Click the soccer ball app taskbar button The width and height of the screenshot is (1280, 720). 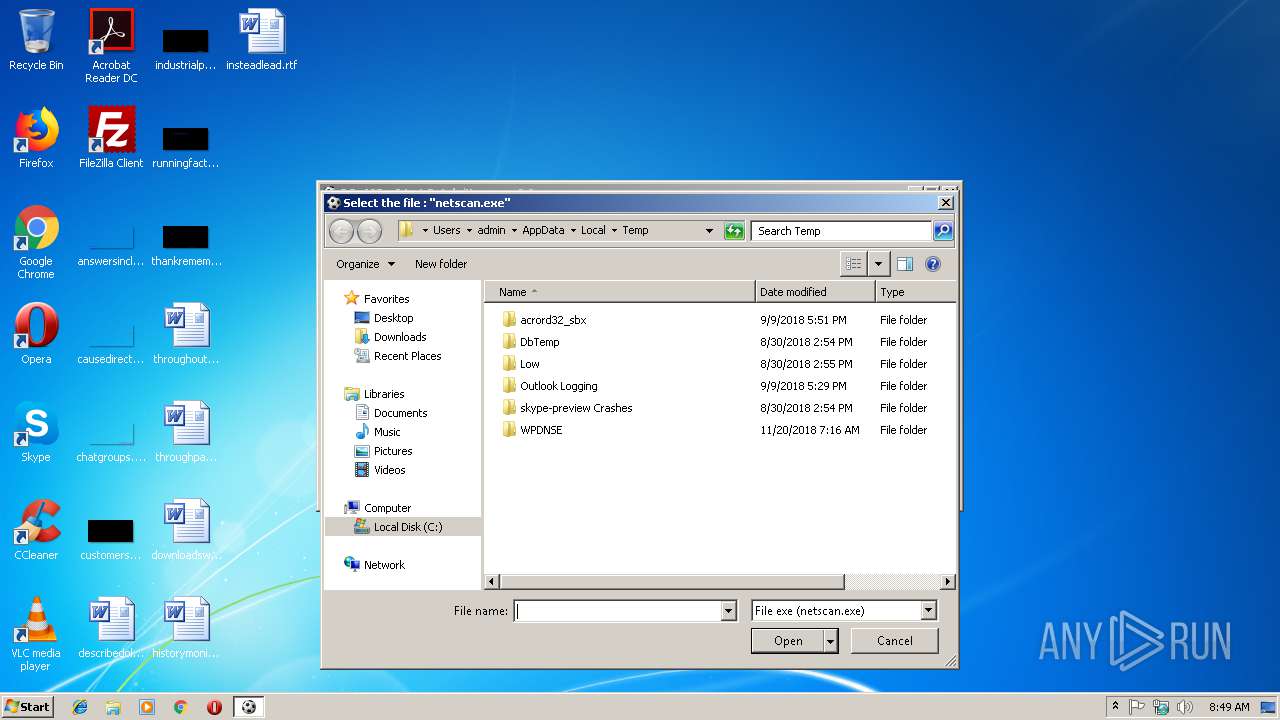[249, 707]
